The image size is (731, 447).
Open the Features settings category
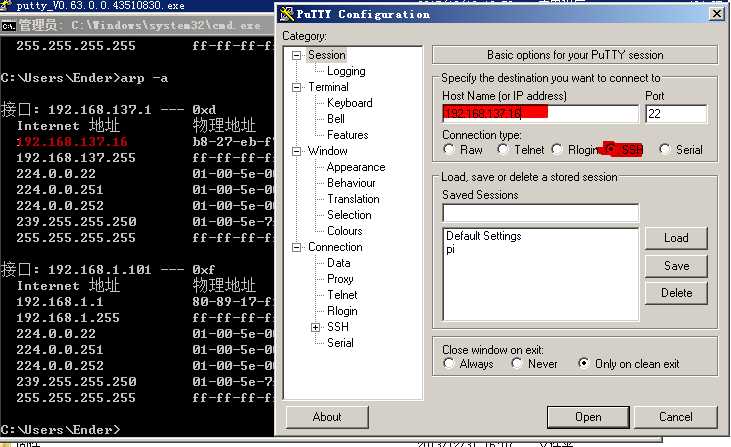(348, 135)
